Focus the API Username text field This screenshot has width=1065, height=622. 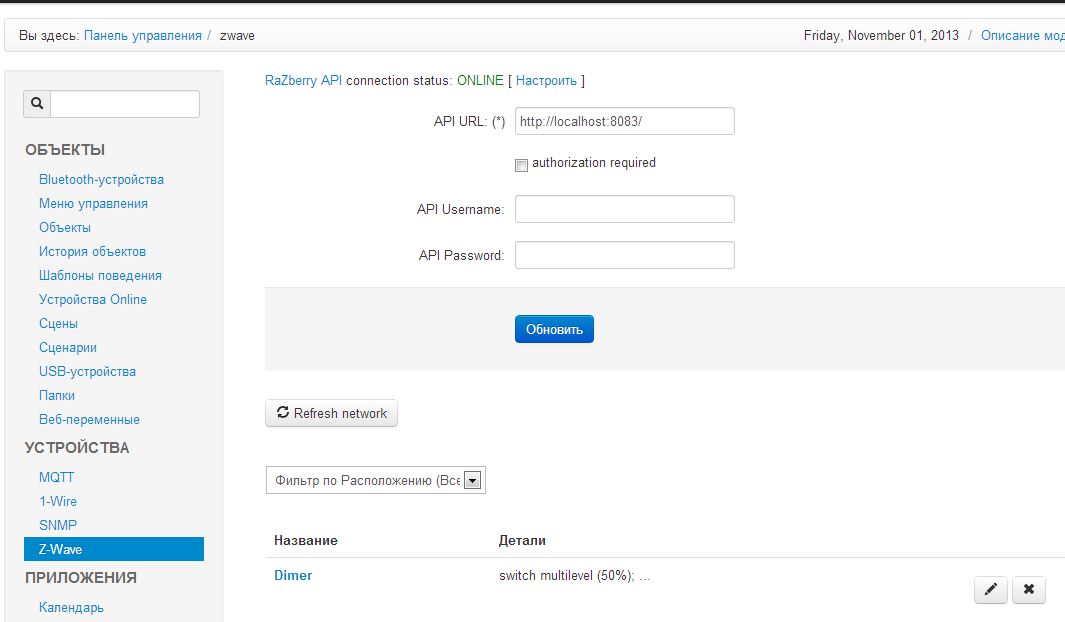click(624, 209)
